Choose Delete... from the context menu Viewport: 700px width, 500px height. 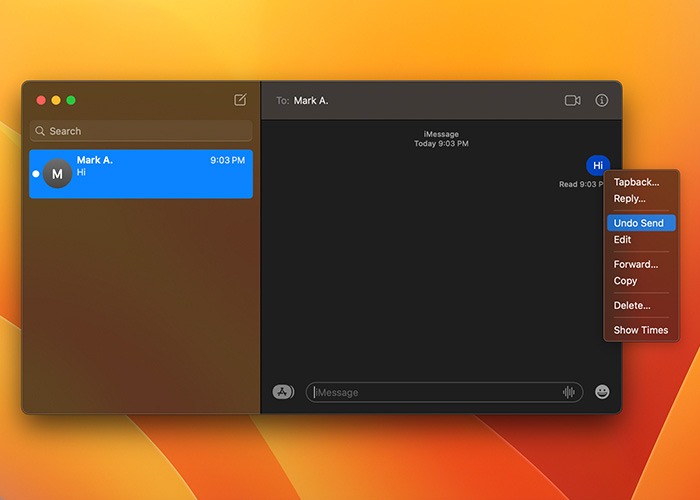coord(641,305)
